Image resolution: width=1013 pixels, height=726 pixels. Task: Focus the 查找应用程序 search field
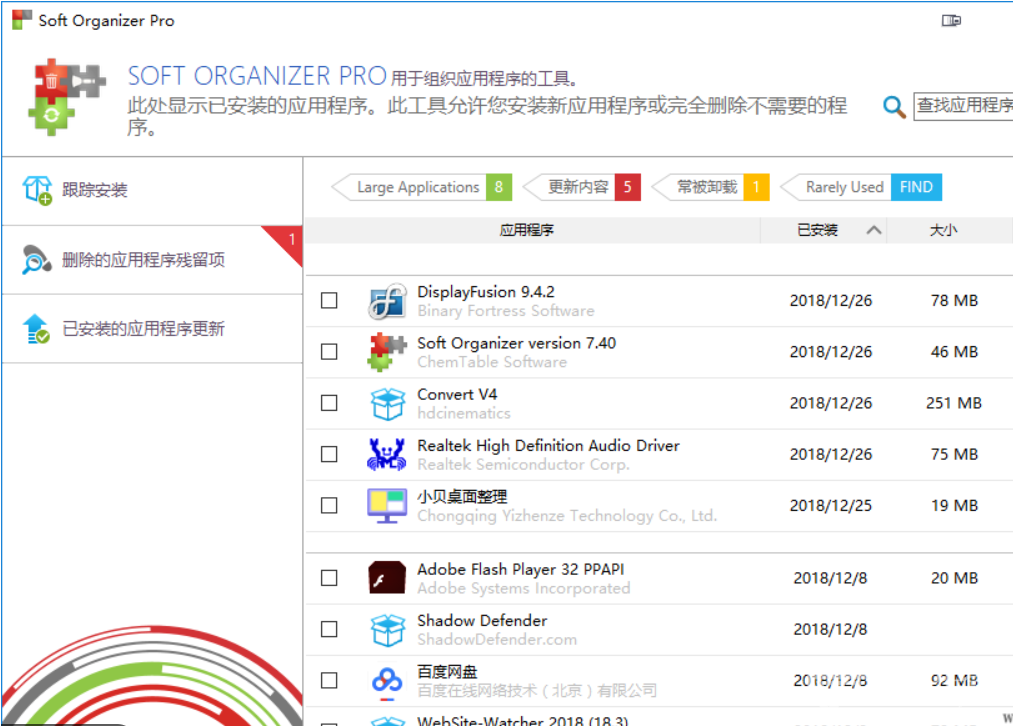tap(963, 106)
